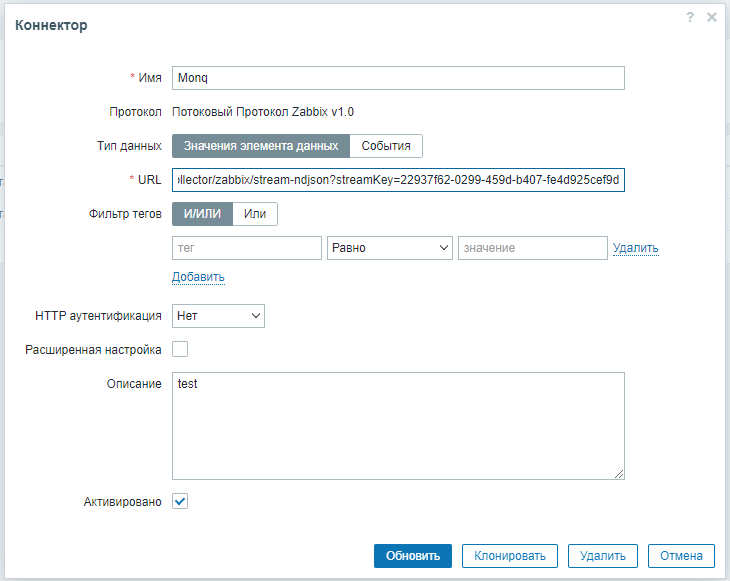Click inside the URL input field
Viewport: 730px width, 581px height.
(398, 180)
